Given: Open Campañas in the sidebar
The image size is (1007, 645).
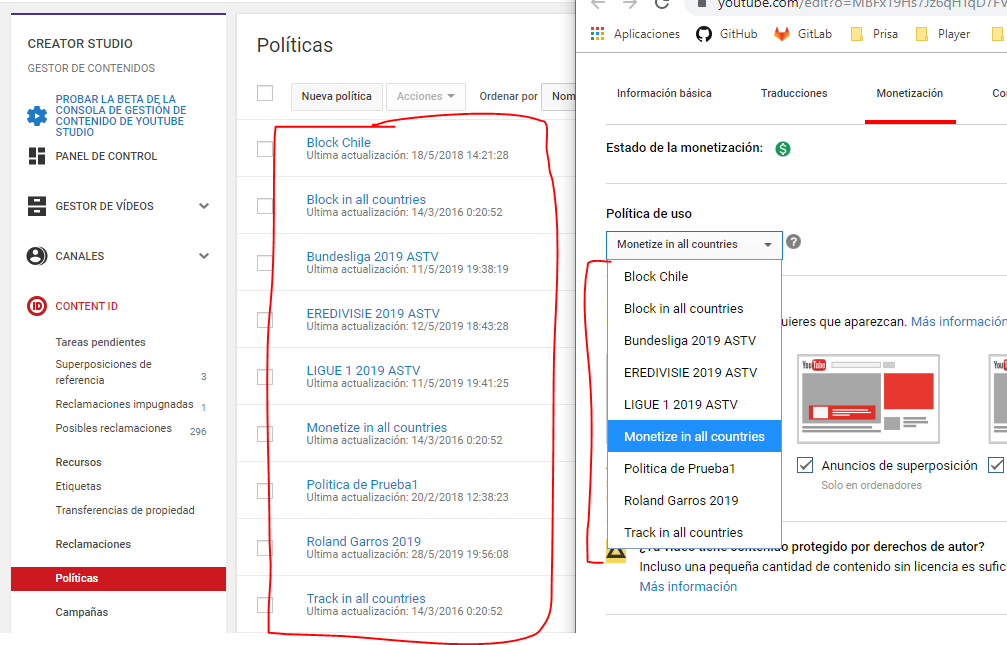Looking at the screenshot, I should click(x=82, y=612).
